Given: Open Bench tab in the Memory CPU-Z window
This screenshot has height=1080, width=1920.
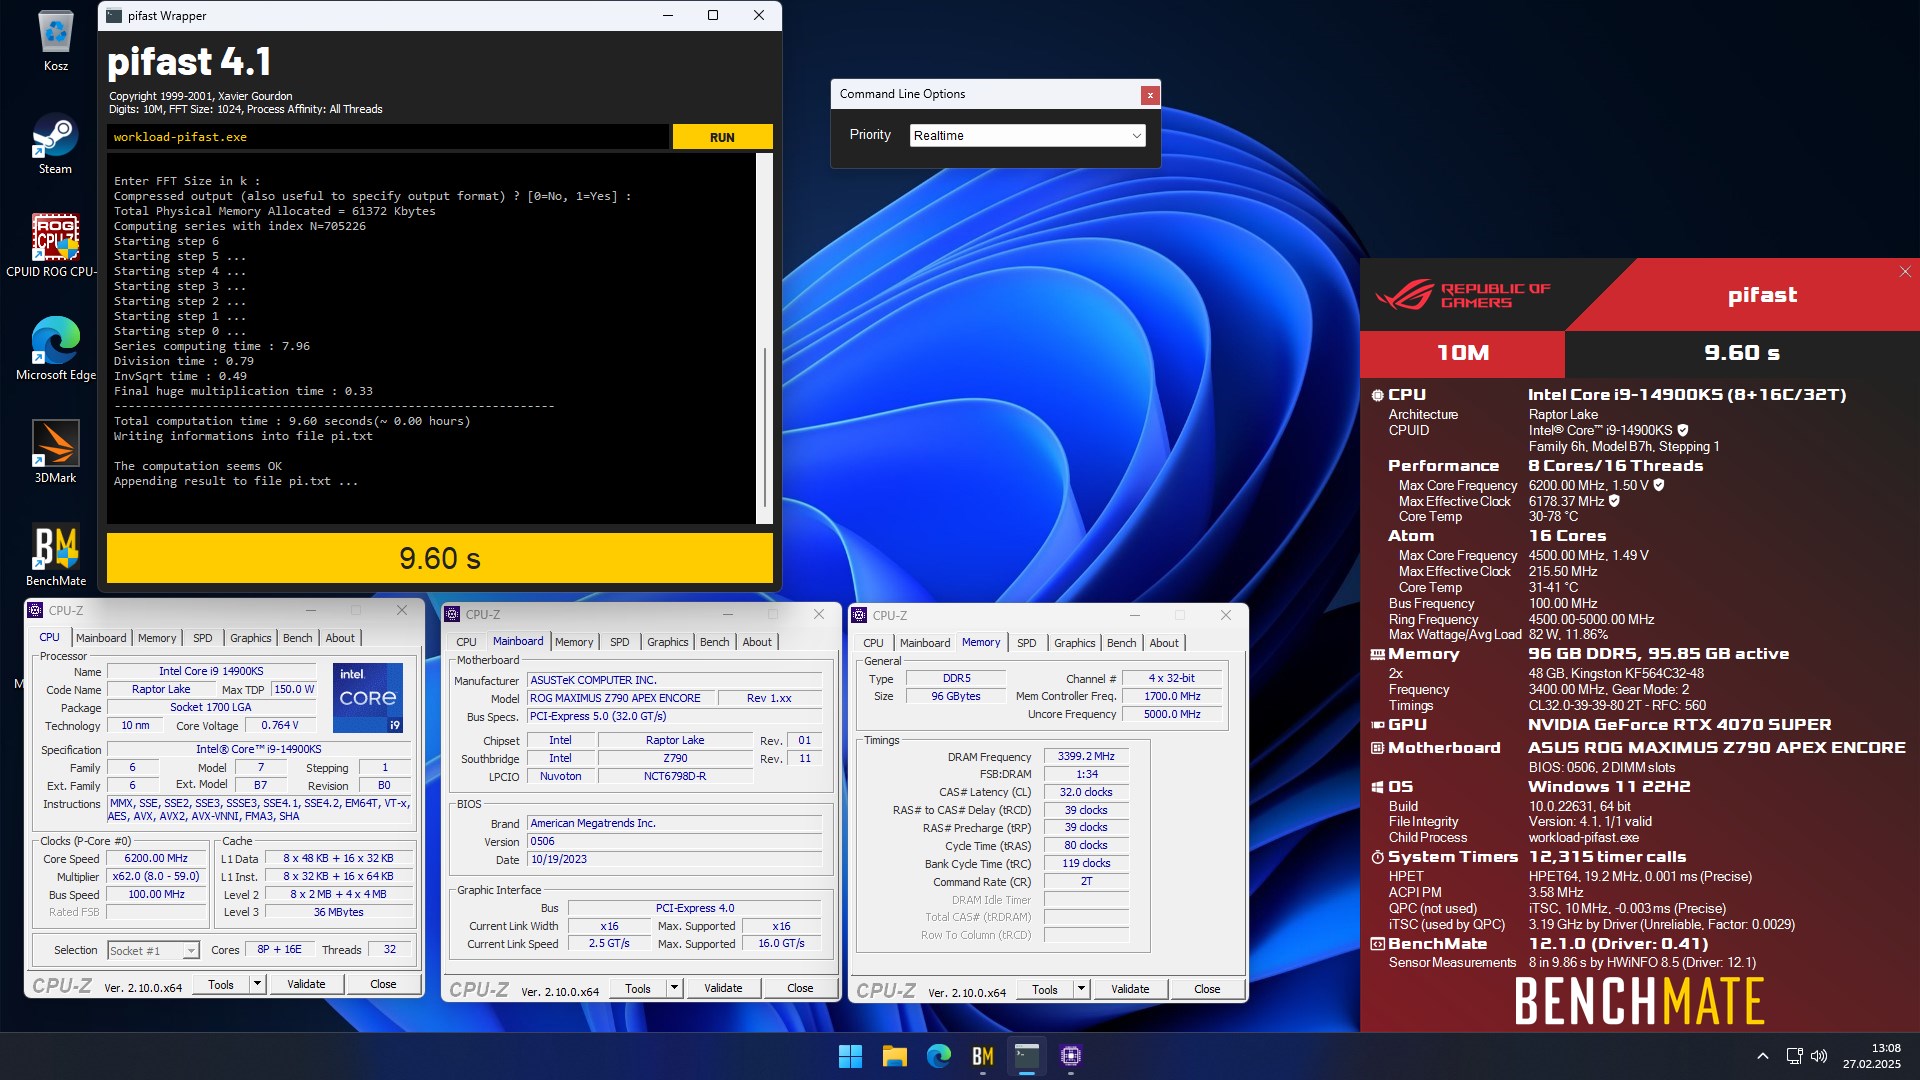Looking at the screenshot, I should point(1122,643).
